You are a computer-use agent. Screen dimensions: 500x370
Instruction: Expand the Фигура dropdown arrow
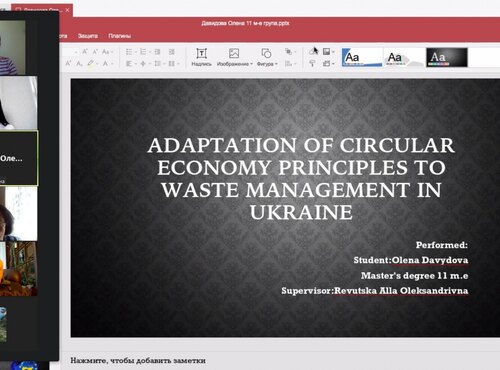tap(276, 64)
